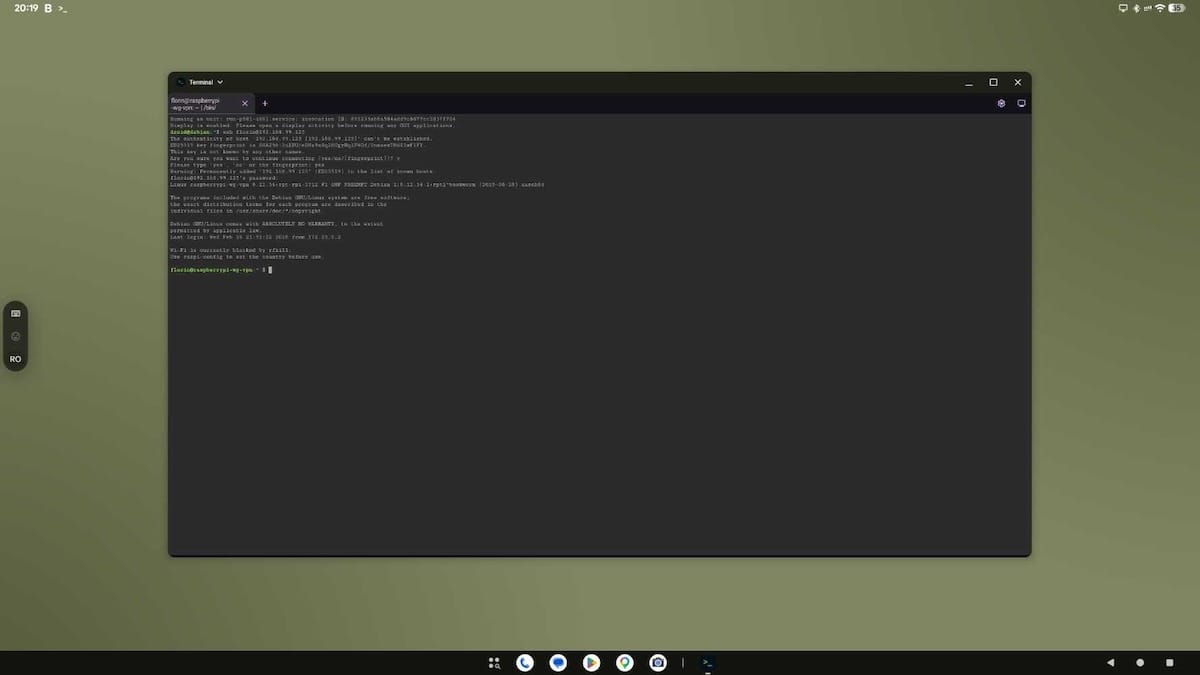Viewport: 1200px width, 675px height.
Task: Close the florin@raspberrypi tab with its X
Action: pos(244,103)
